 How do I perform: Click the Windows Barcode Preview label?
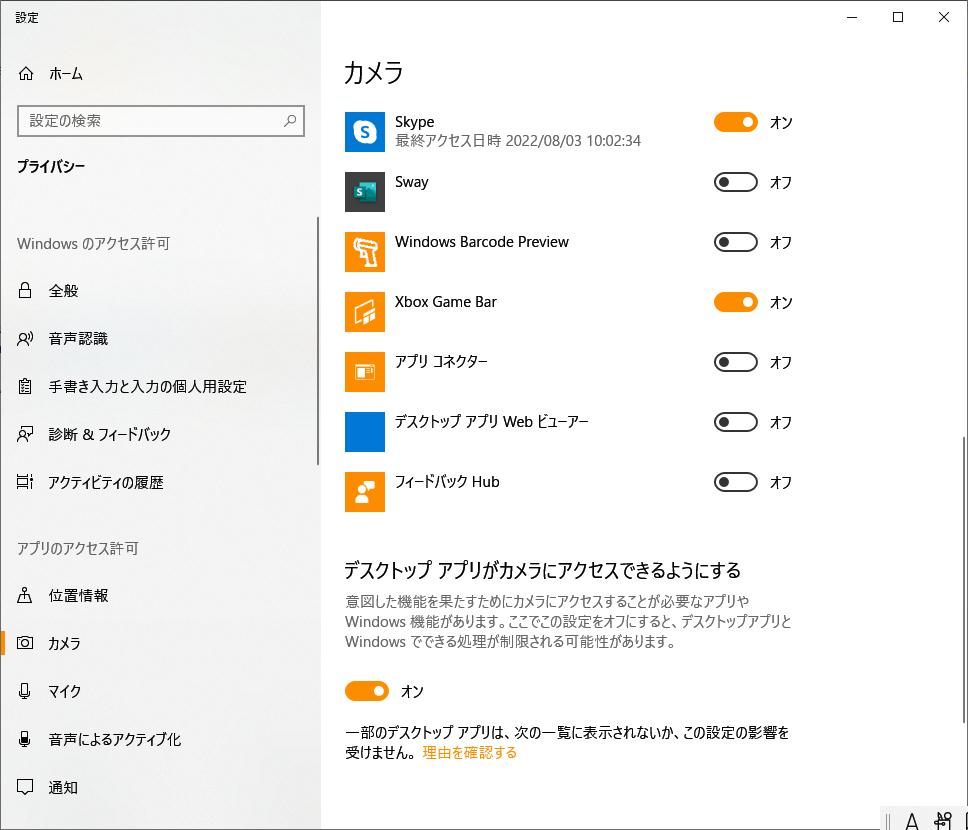pos(482,241)
